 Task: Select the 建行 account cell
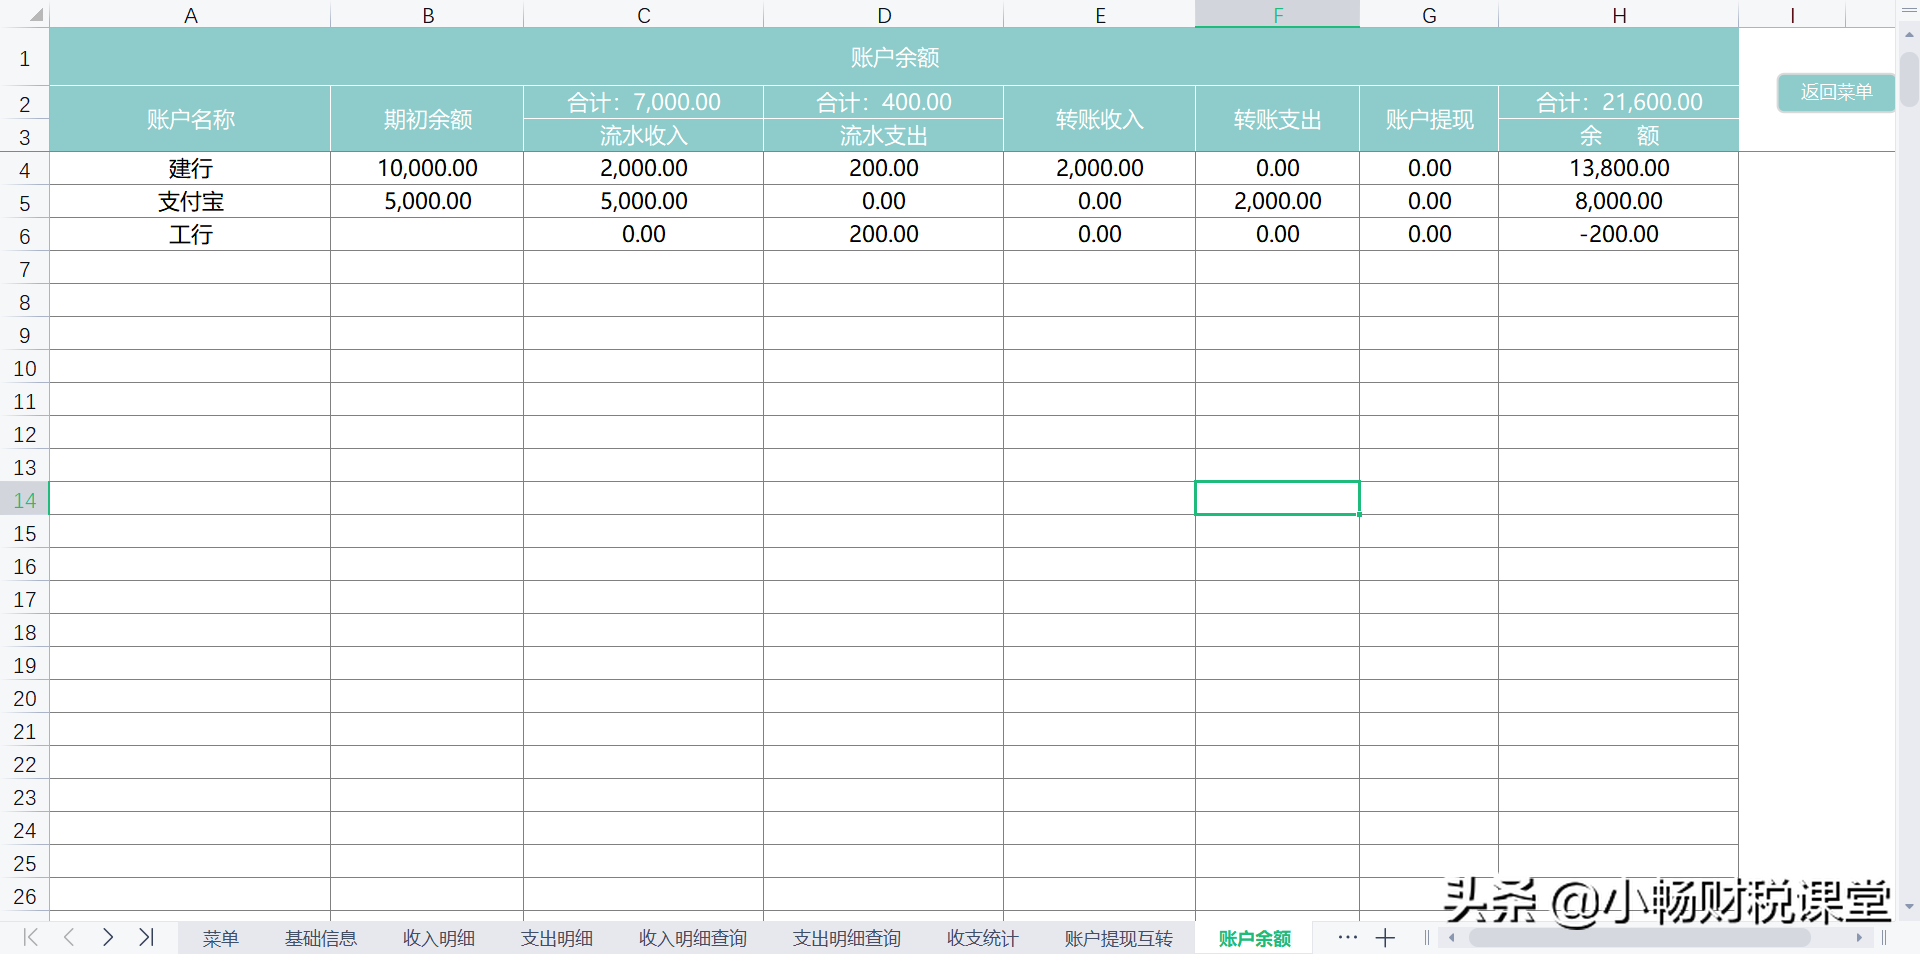tap(190, 168)
